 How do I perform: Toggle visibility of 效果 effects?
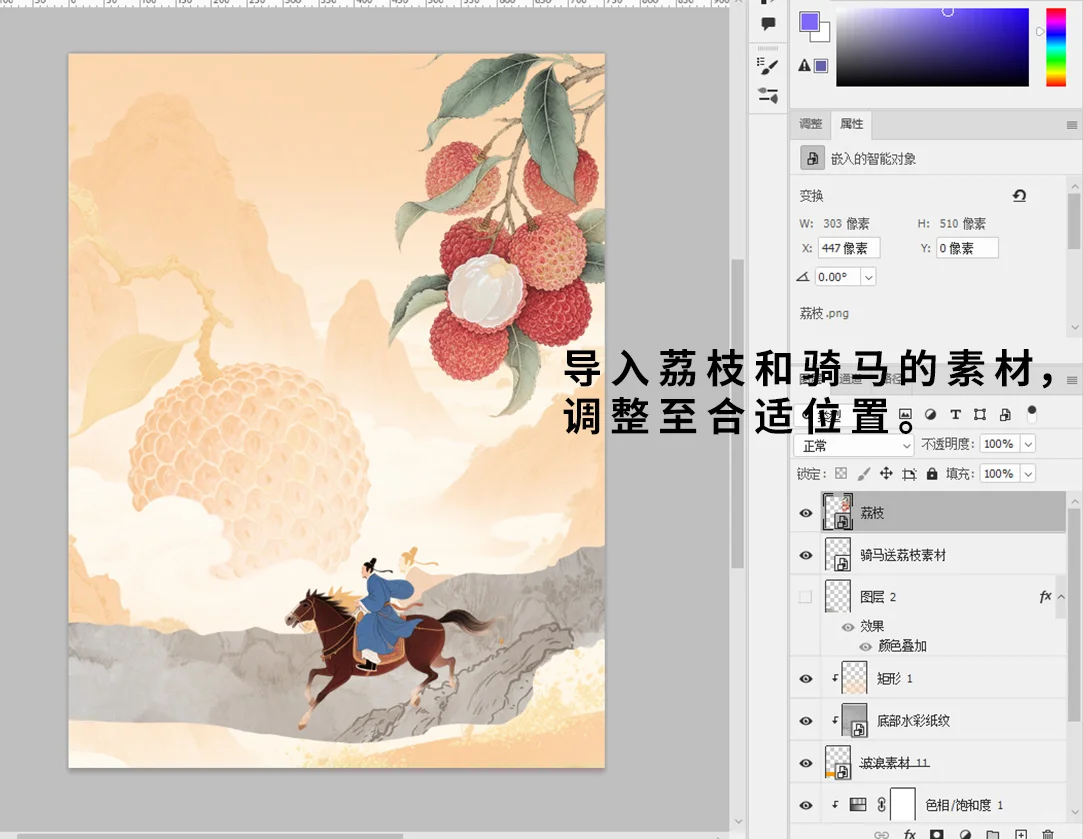847,627
